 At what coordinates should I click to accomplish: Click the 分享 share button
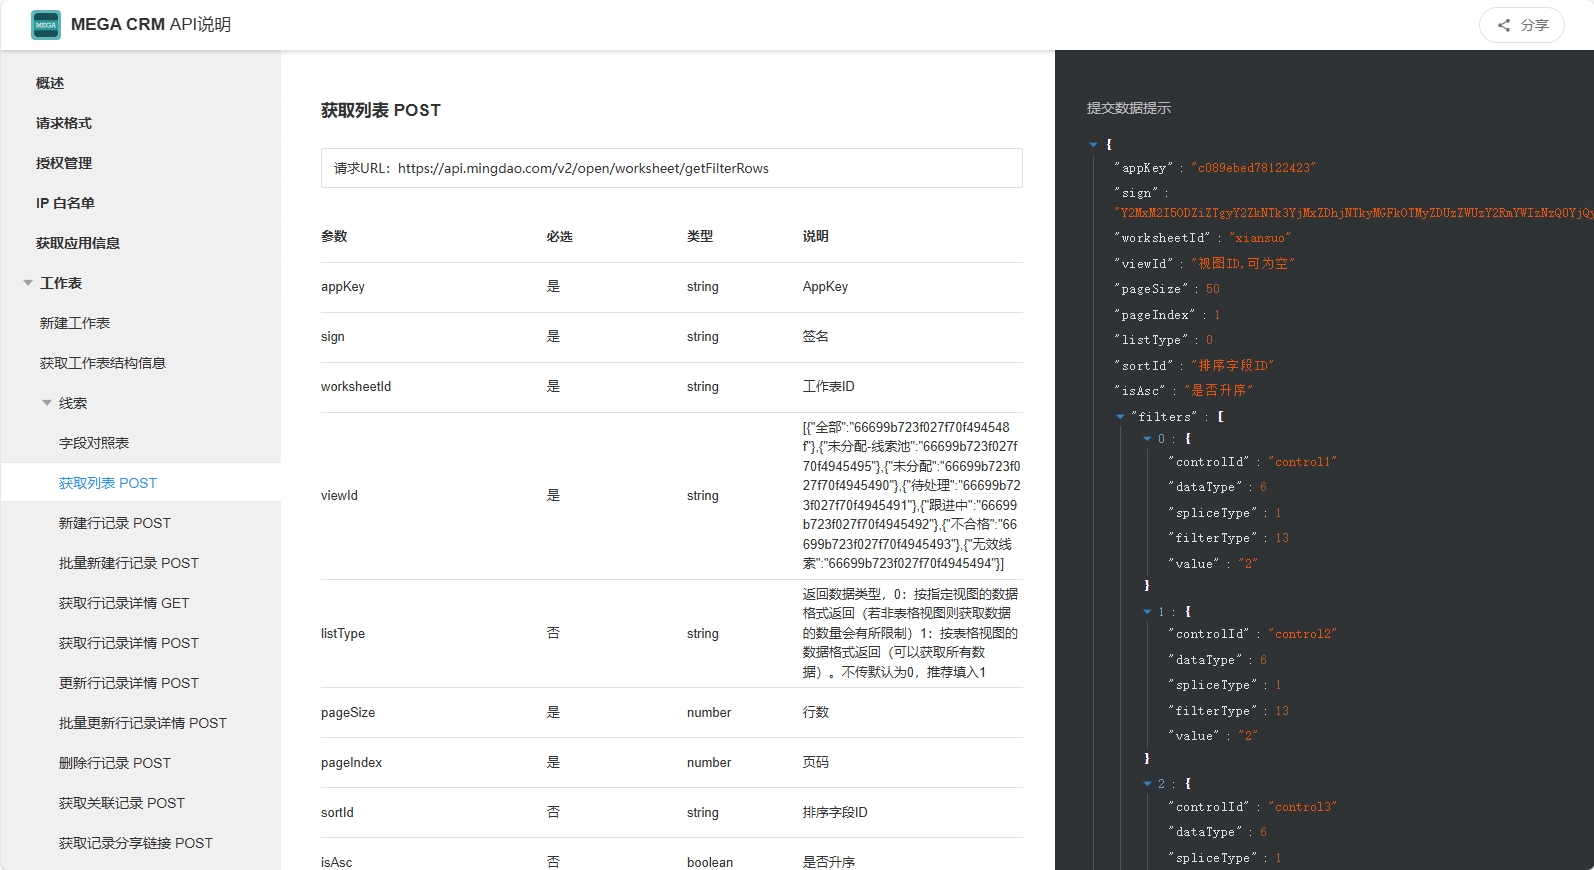click(1522, 25)
